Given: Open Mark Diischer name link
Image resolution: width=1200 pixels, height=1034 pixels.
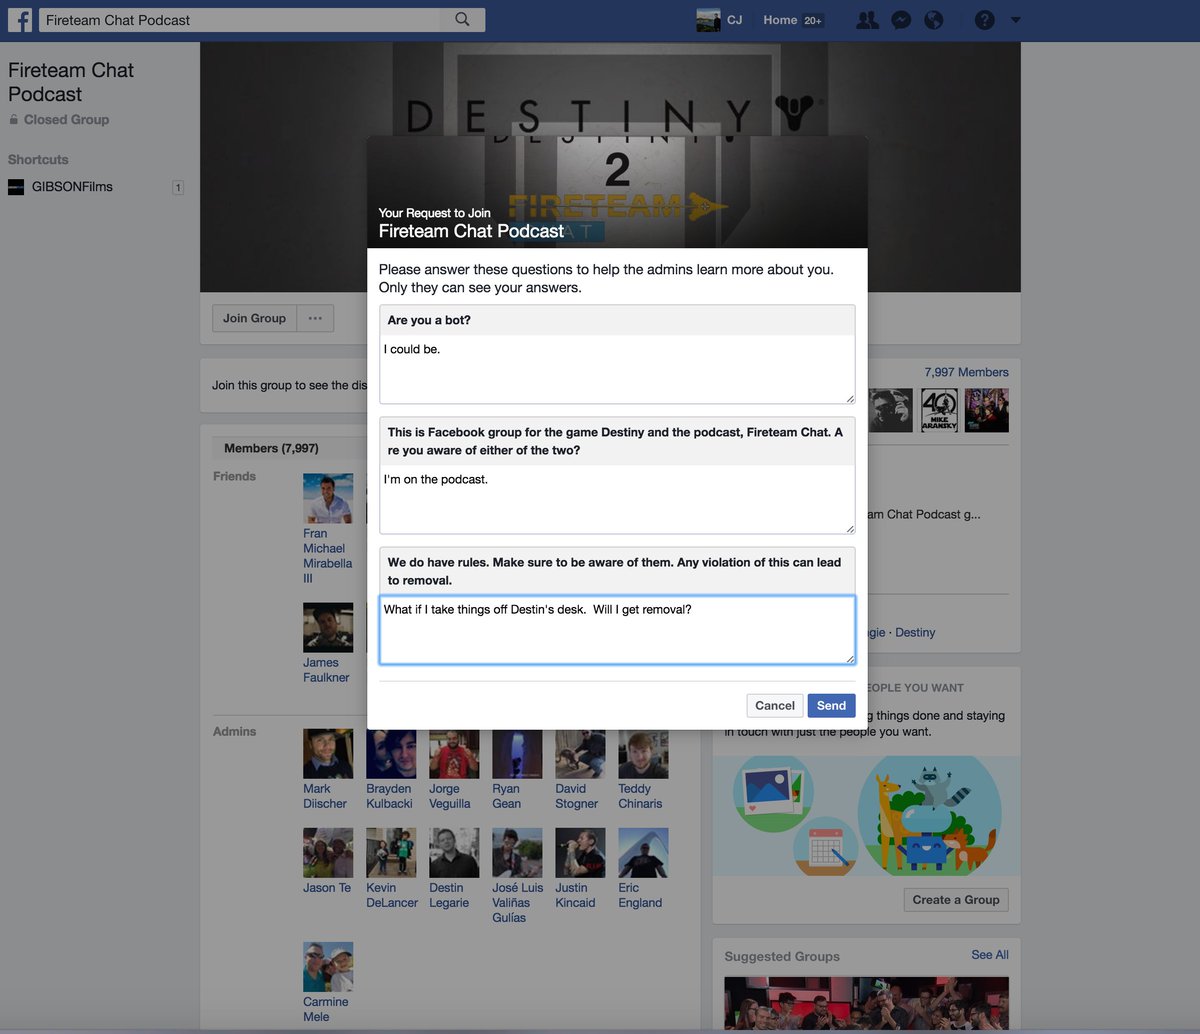Looking at the screenshot, I should [325, 796].
